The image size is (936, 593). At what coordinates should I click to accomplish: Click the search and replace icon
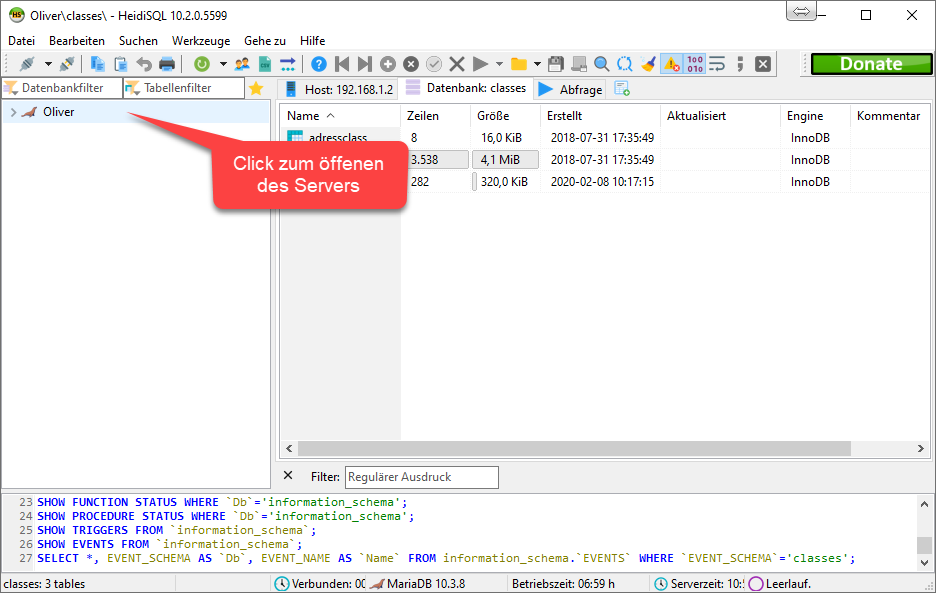coord(624,64)
